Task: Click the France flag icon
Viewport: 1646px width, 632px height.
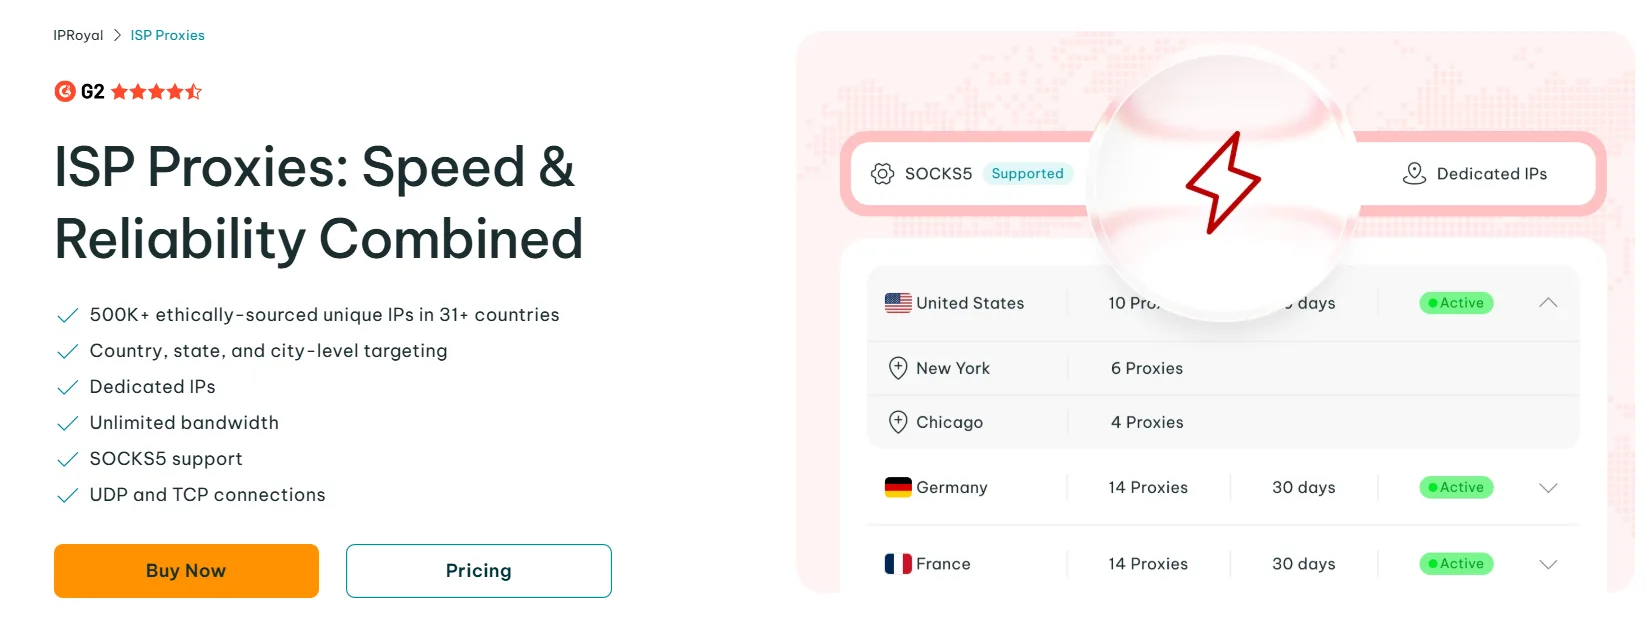Action: click(x=897, y=563)
